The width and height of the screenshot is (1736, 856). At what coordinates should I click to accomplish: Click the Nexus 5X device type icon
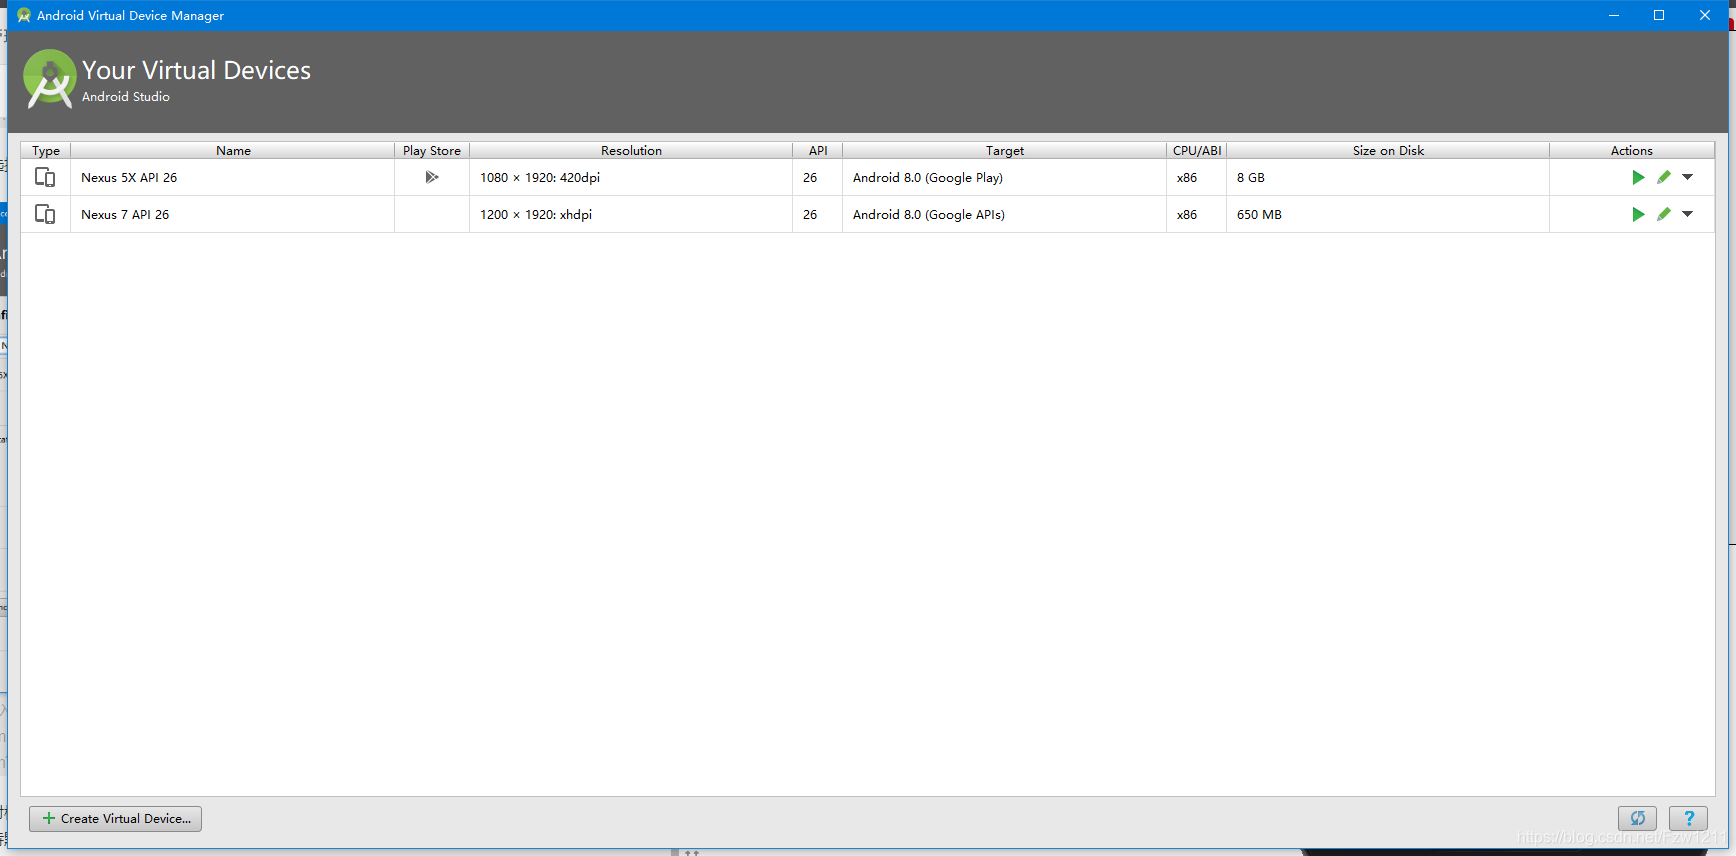(45, 177)
